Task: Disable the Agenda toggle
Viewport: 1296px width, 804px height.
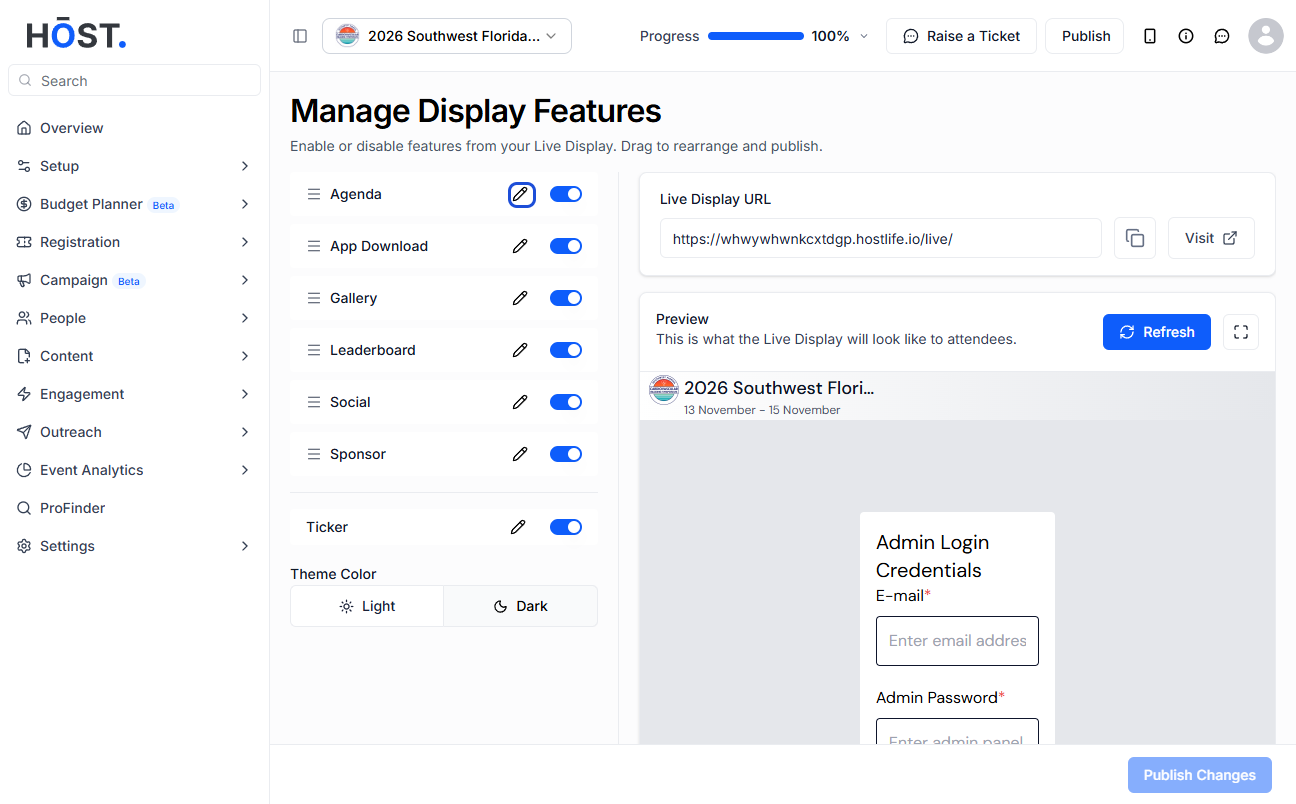Action: pos(566,194)
